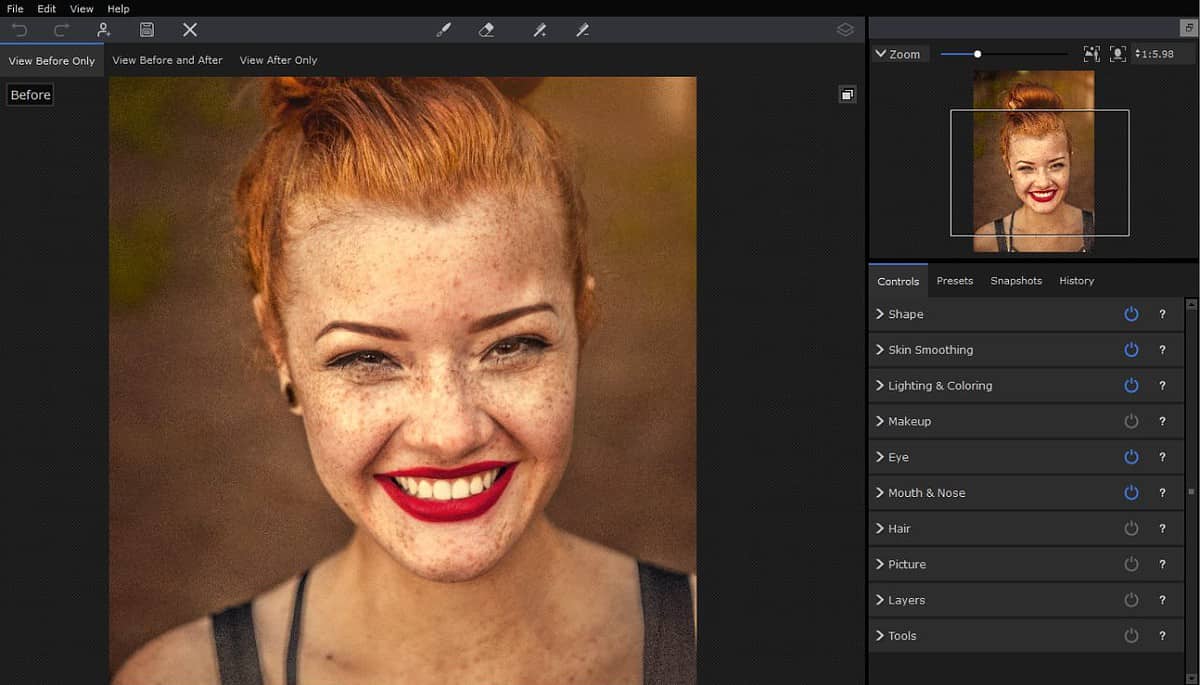Open the View menu
The height and width of the screenshot is (685, 1200).
point(81,8)
